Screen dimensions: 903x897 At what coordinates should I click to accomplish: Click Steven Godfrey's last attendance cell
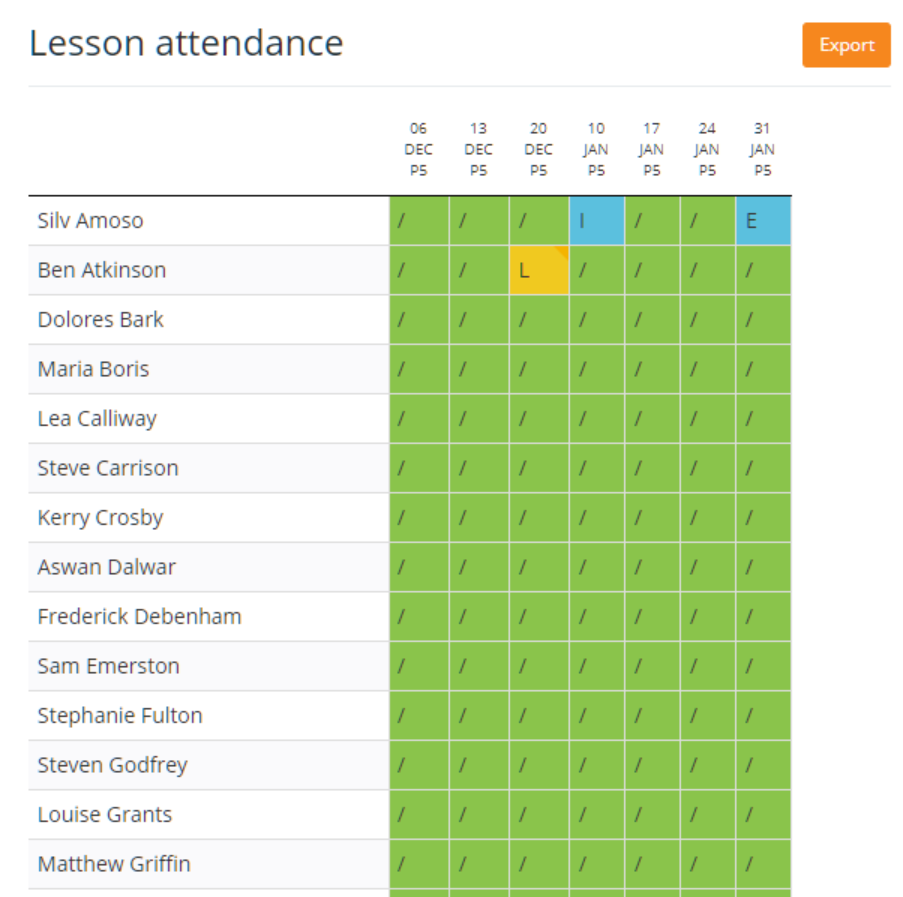763,764
